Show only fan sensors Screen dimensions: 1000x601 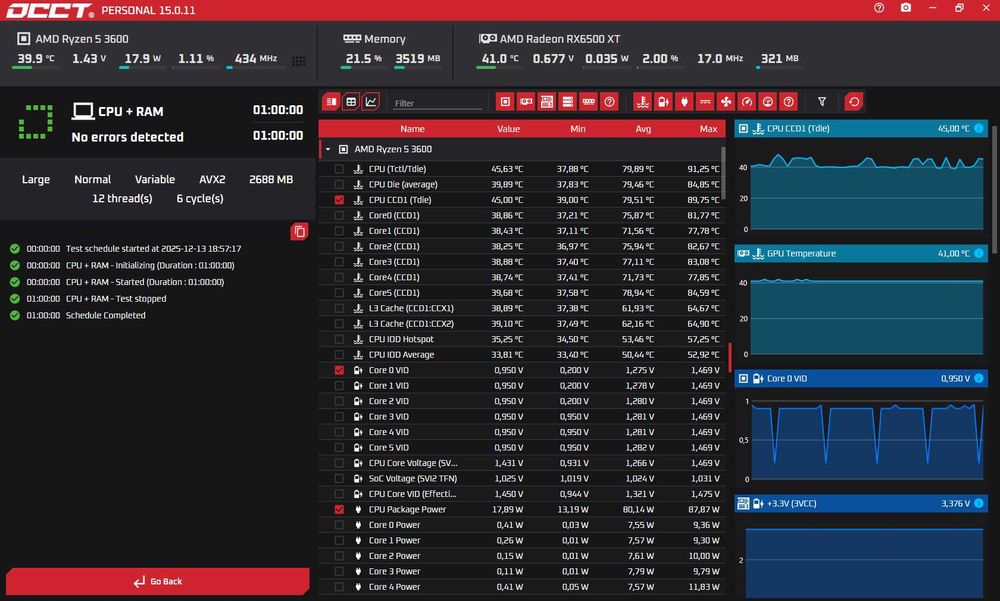pyautogui.click(x=726, y=101)
